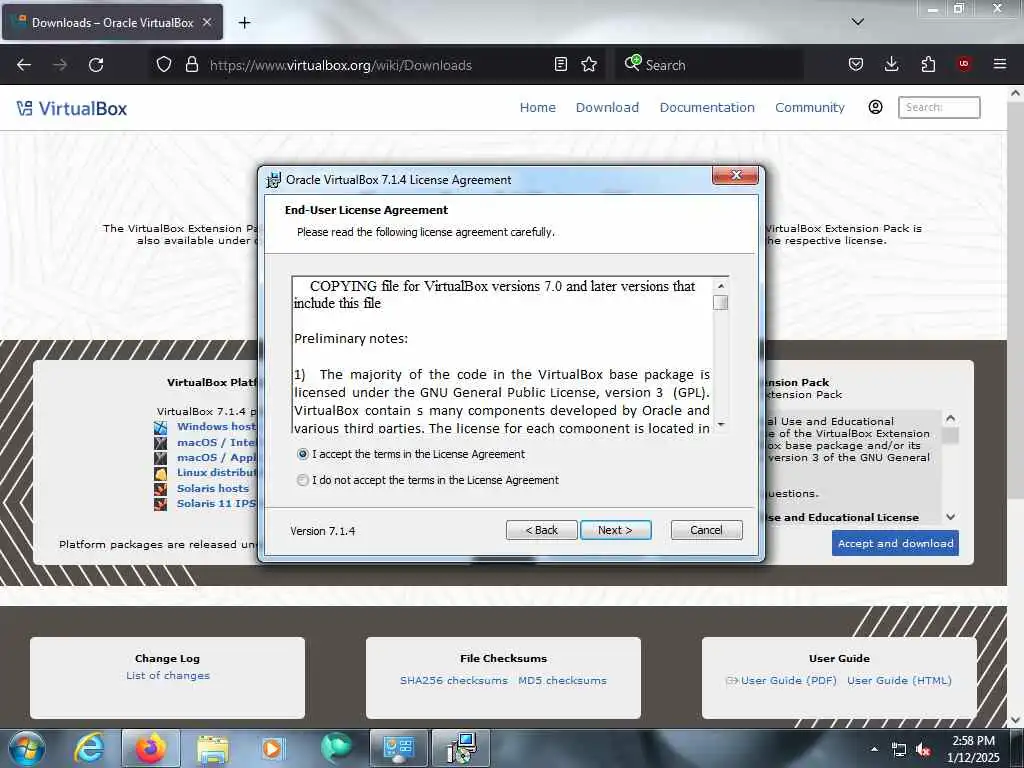Click the Firefox Search box

pos(709,65)
